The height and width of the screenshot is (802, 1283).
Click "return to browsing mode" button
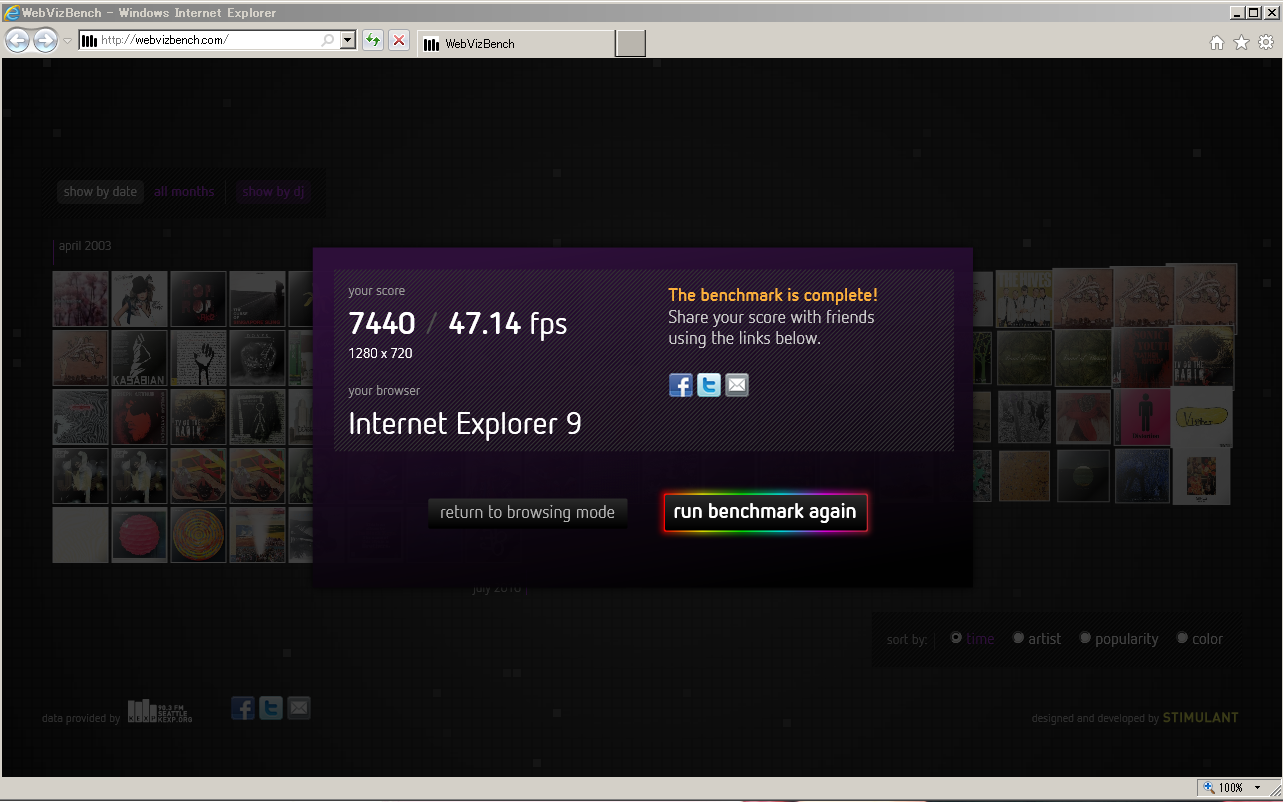point(528,513)
